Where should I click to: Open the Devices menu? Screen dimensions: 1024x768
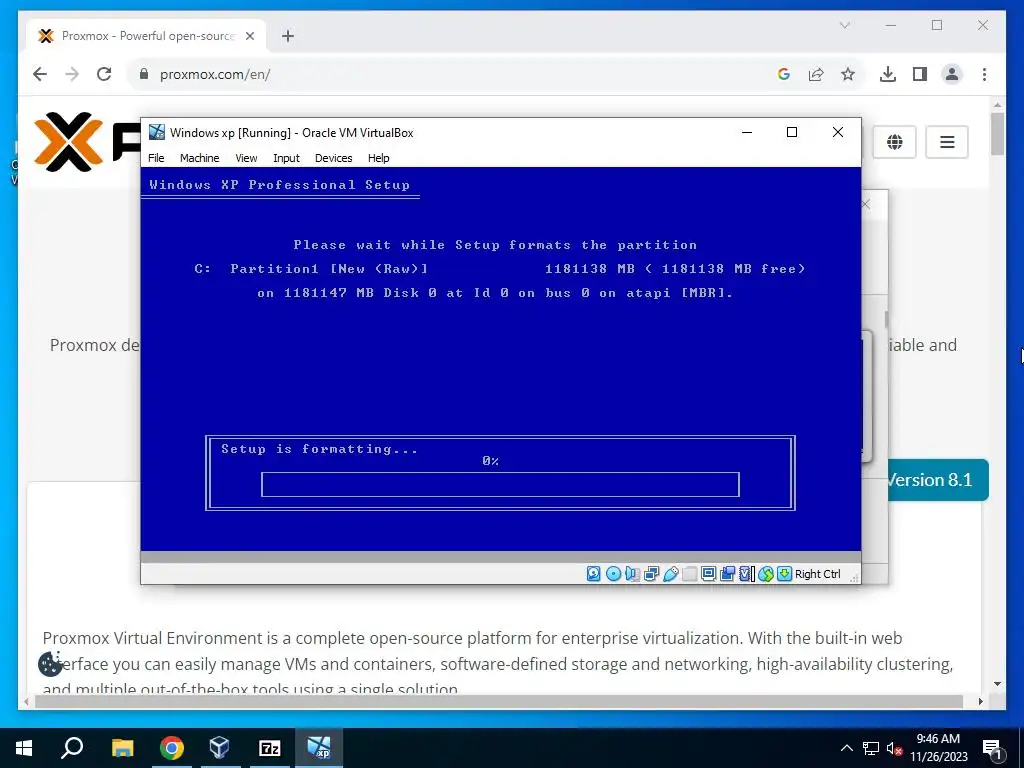click(333, 158)
